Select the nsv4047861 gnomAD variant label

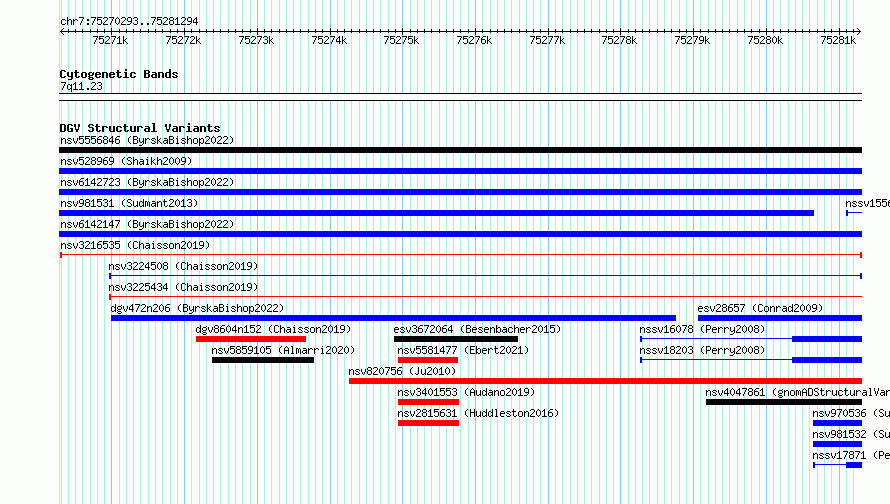coord(797,392)
